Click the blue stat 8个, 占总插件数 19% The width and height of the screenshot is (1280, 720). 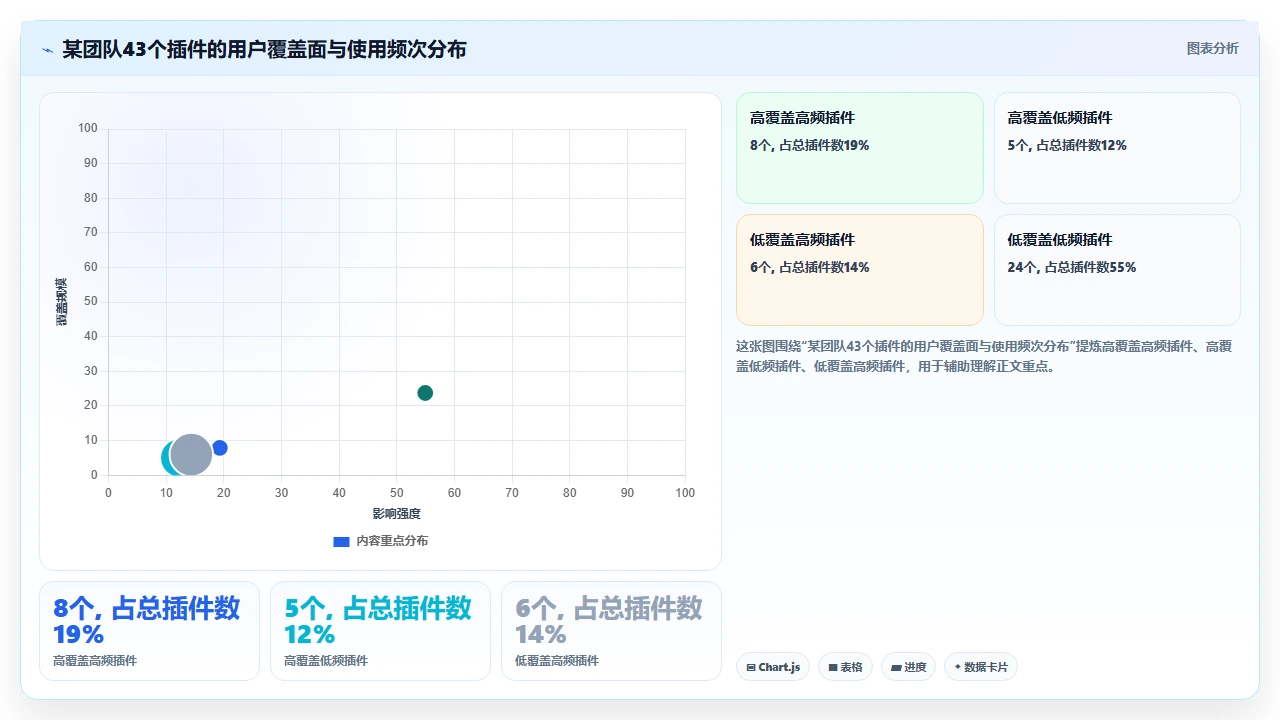[x=146, y=621]
